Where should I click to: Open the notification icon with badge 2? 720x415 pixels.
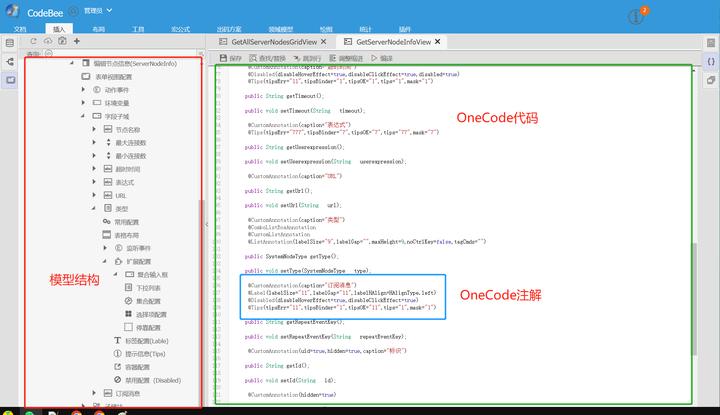[663, 17]
